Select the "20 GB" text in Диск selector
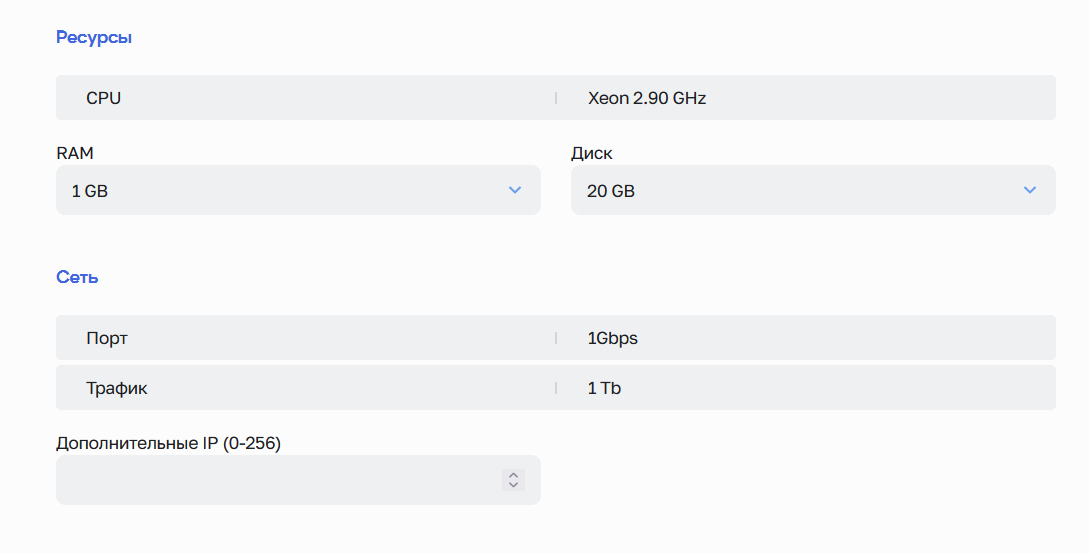The height and width of the screenshot is (553, 1089). coord(610,191)
